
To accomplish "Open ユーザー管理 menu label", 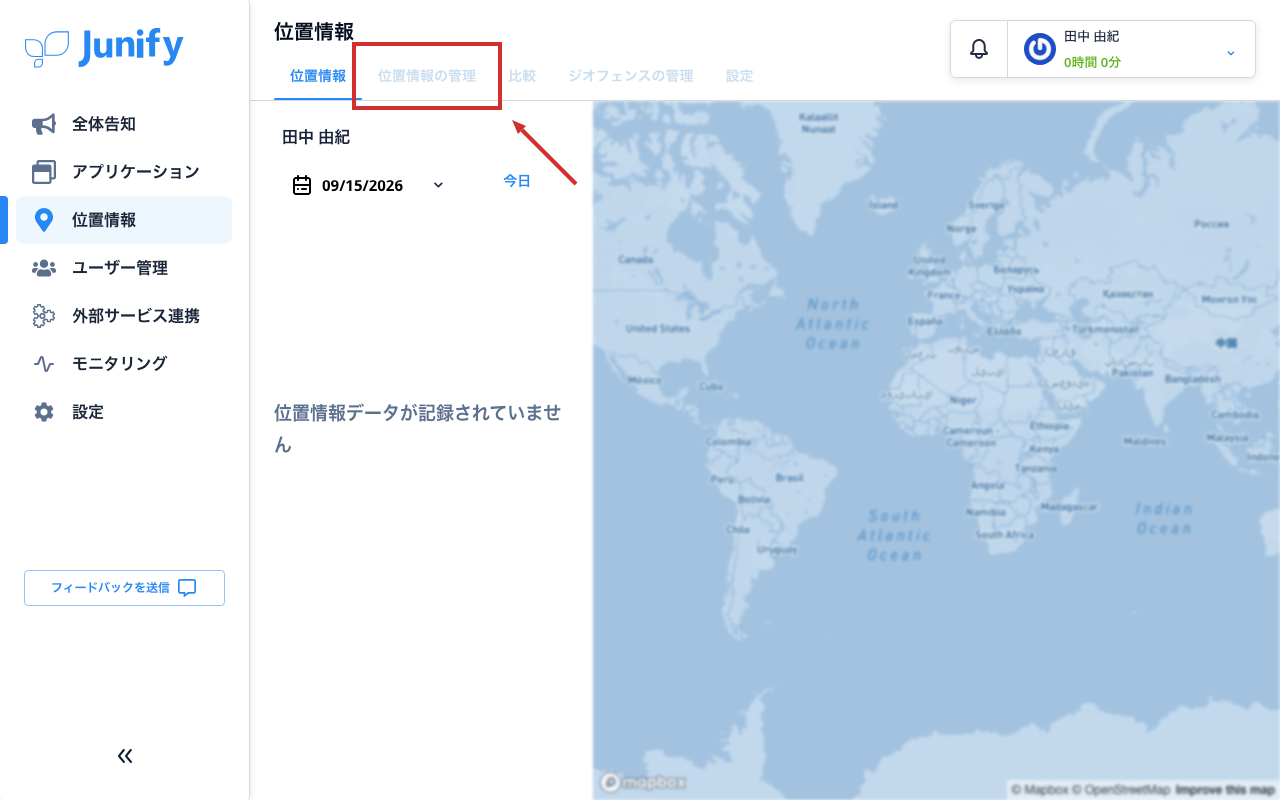I will 120,268.
